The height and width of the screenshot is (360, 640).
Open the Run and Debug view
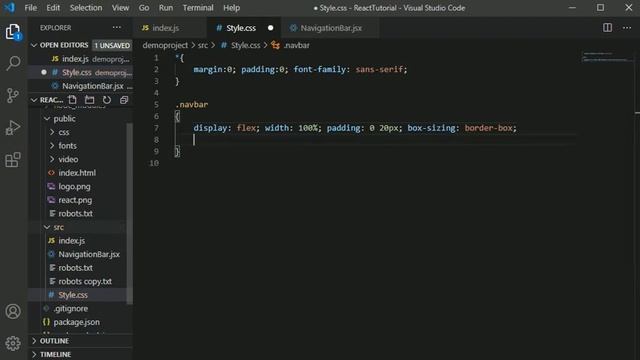click(x=13, y=127)
